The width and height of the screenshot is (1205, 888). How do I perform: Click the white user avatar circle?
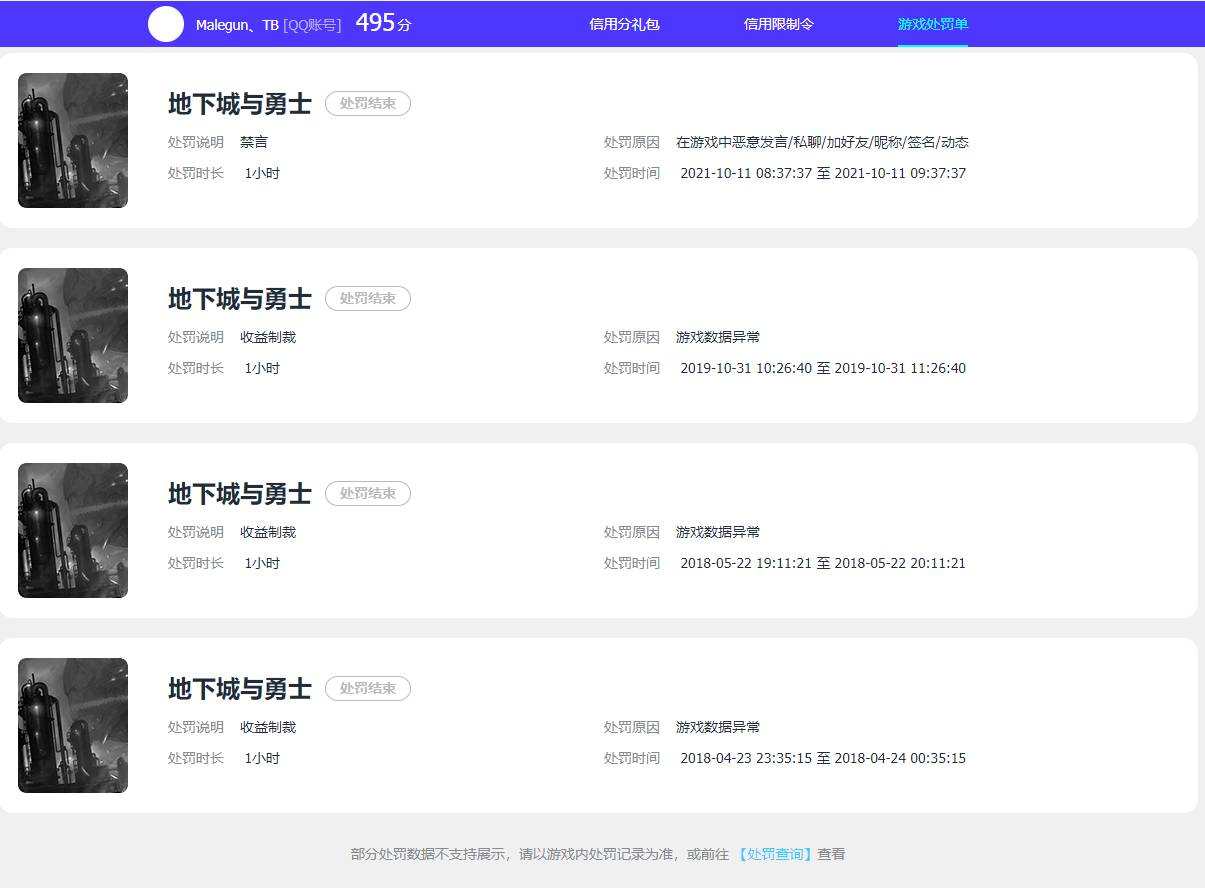tap(166, 24)
